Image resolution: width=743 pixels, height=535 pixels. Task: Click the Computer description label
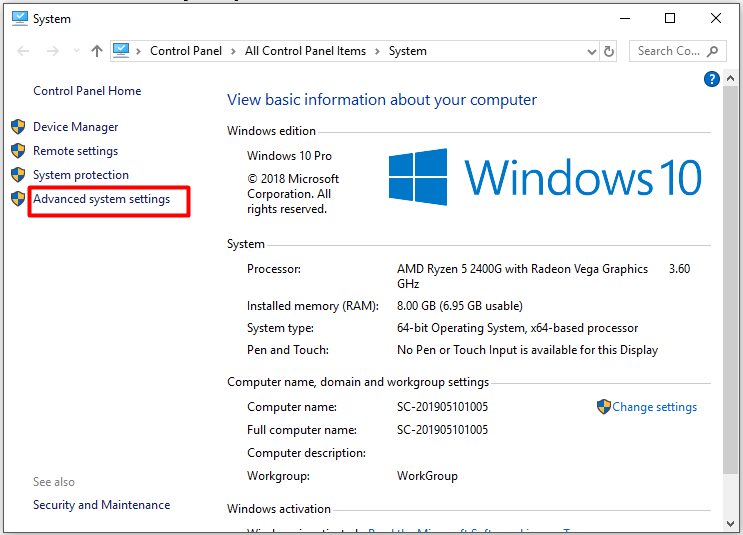[x=307, y=453]
